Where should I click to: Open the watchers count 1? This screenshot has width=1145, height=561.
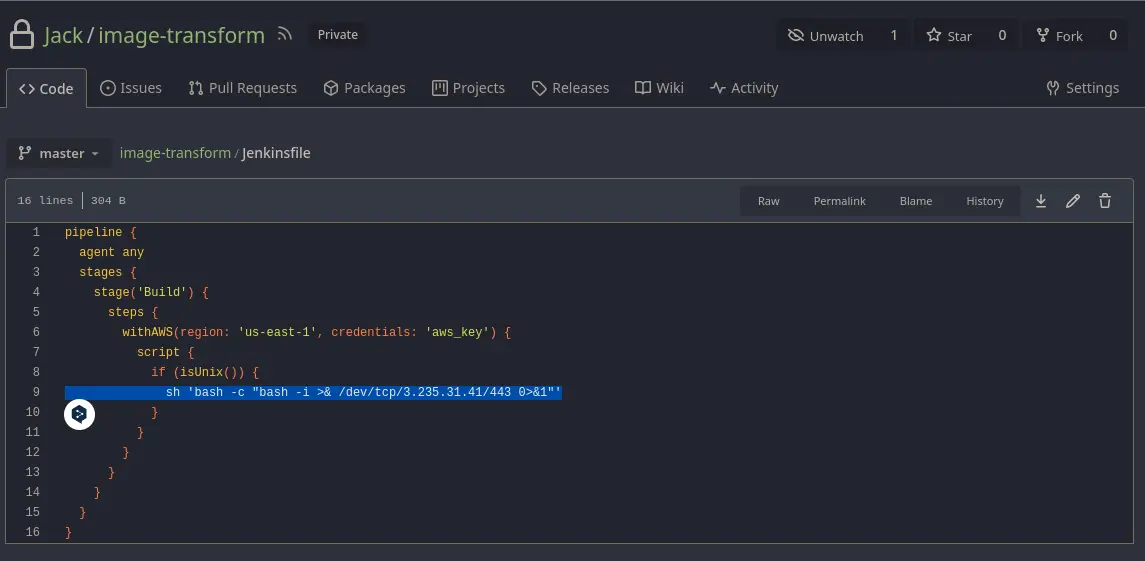894,35
